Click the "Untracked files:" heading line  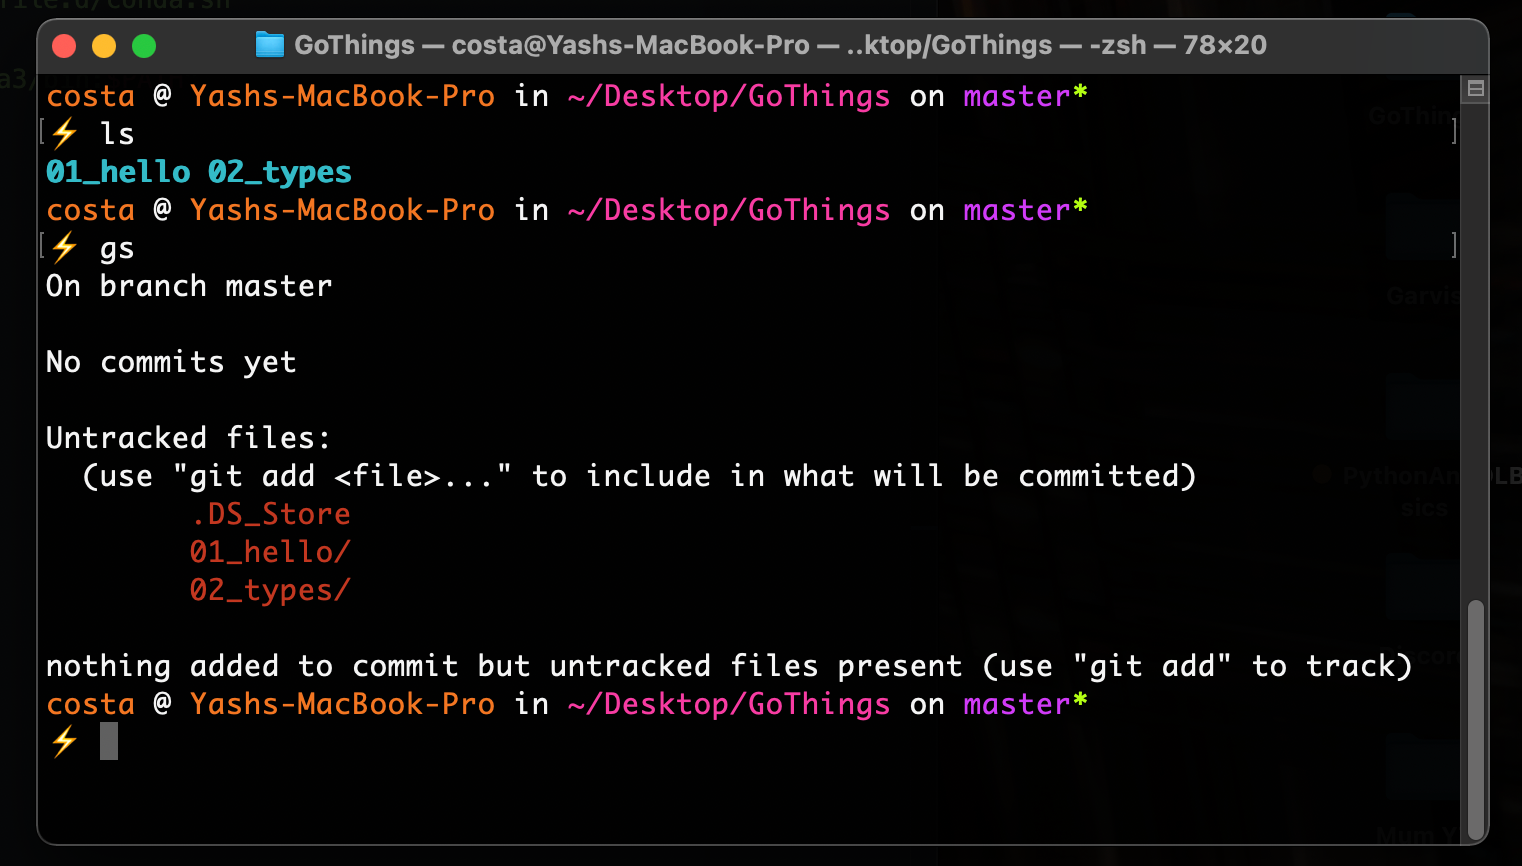click(188, 438)
